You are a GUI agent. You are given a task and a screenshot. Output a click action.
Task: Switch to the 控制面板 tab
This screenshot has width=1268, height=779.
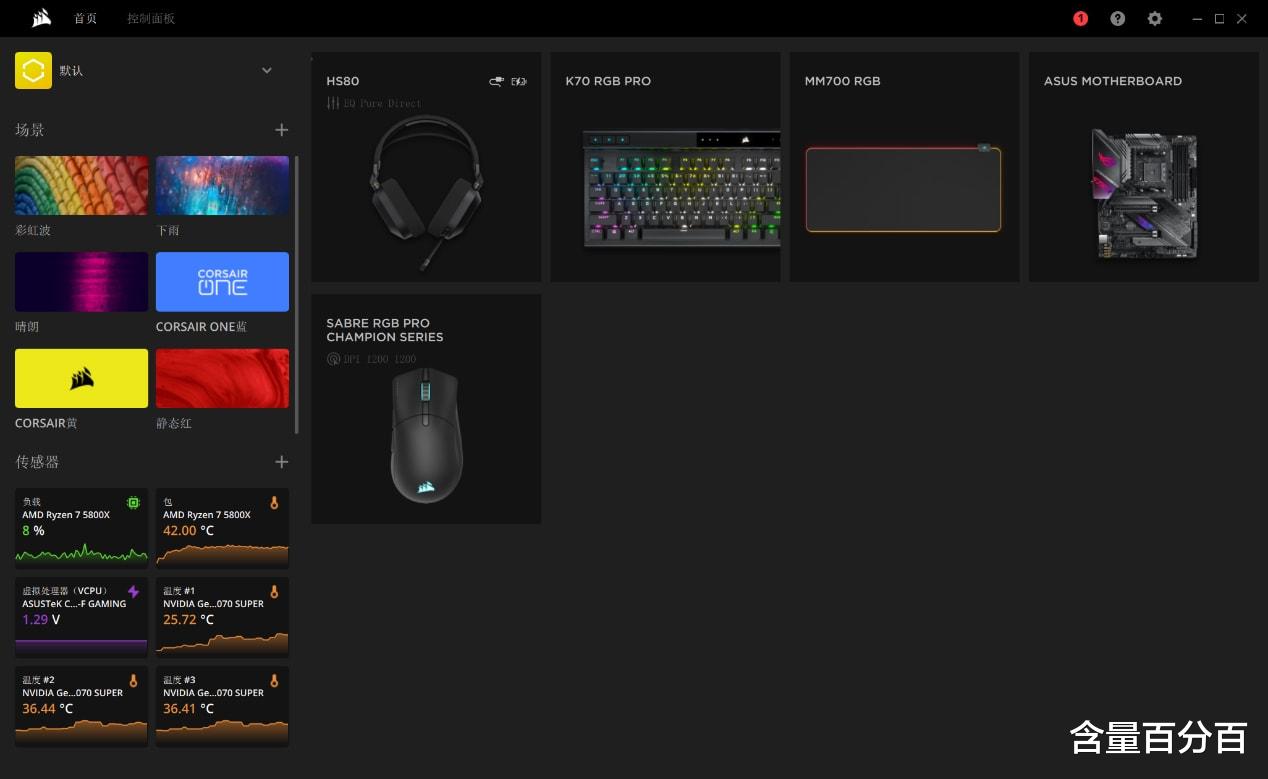[x=151, y=19]
